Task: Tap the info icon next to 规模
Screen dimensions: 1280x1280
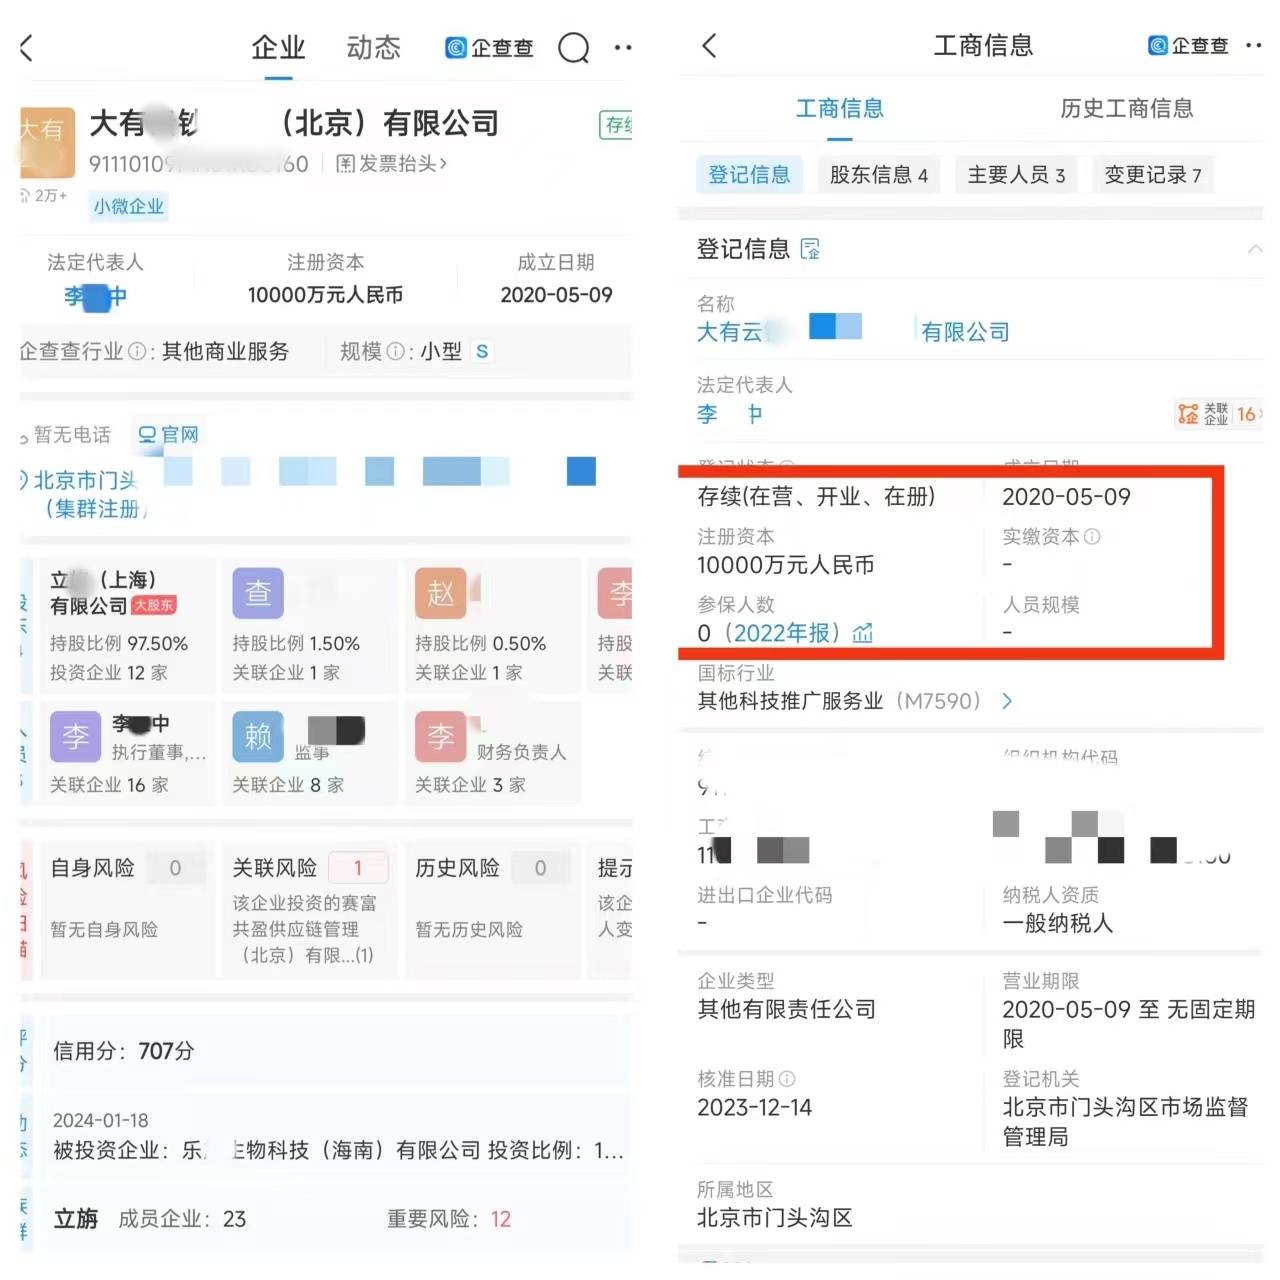Action: pos(395,352)
